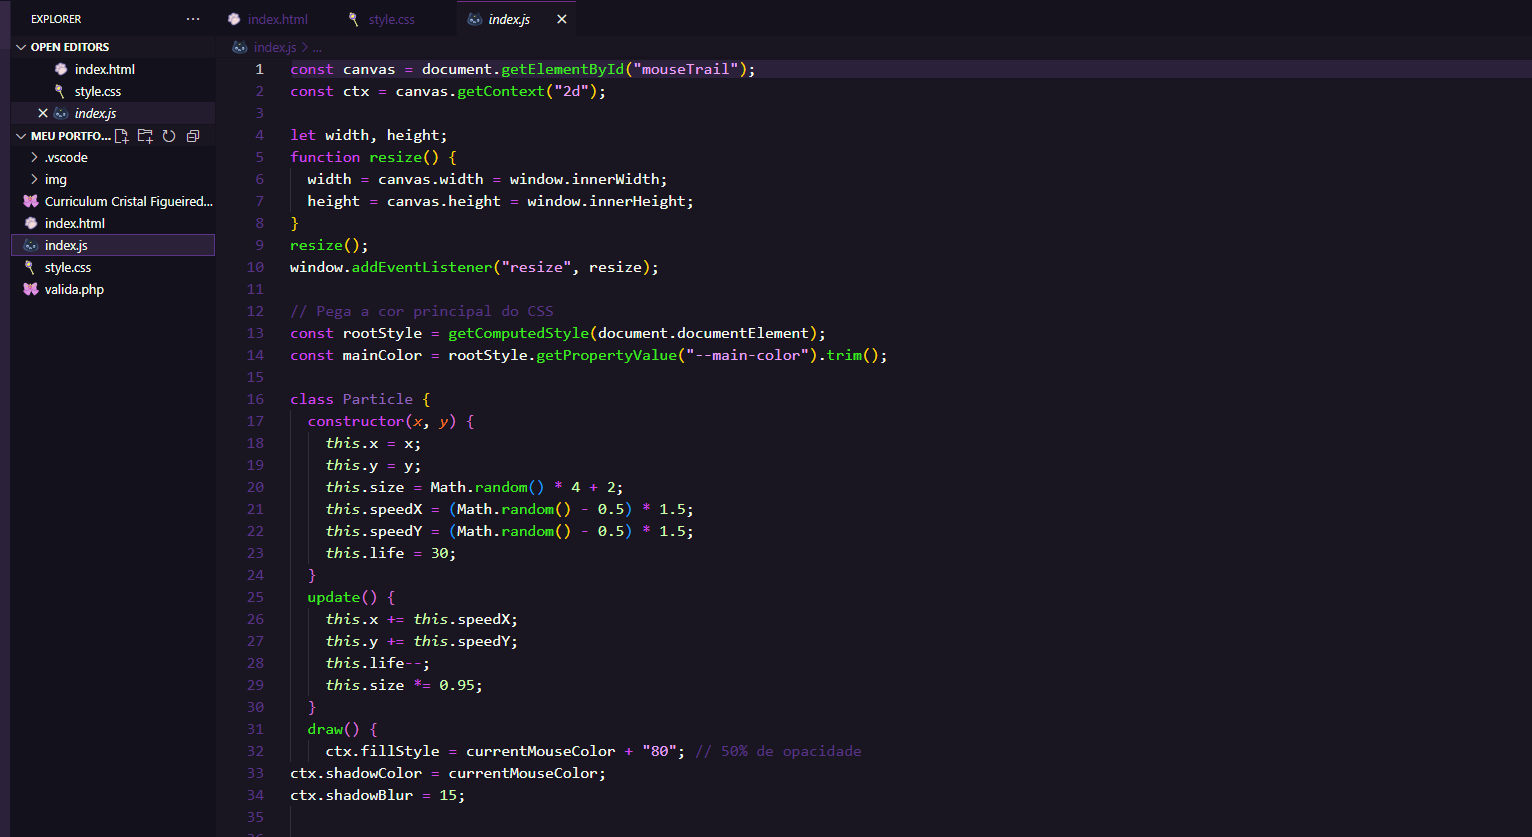Click the breadcrumb ellipsis after index.js
Image resolution: width=1532 pixels, height=837 pixels.
317,47
